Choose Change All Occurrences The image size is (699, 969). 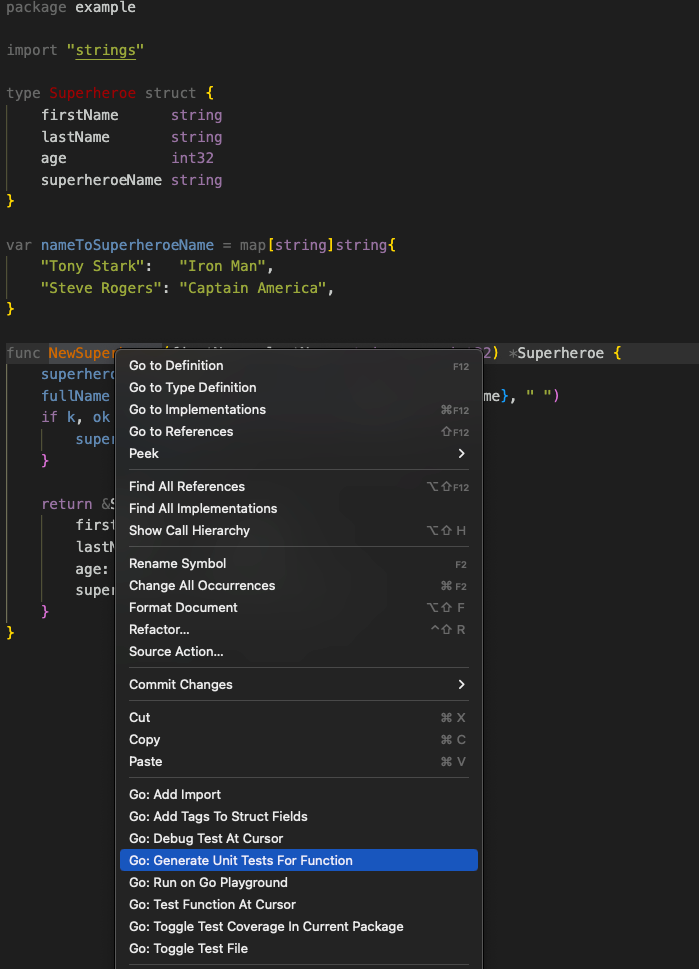[x=201, y=586]
